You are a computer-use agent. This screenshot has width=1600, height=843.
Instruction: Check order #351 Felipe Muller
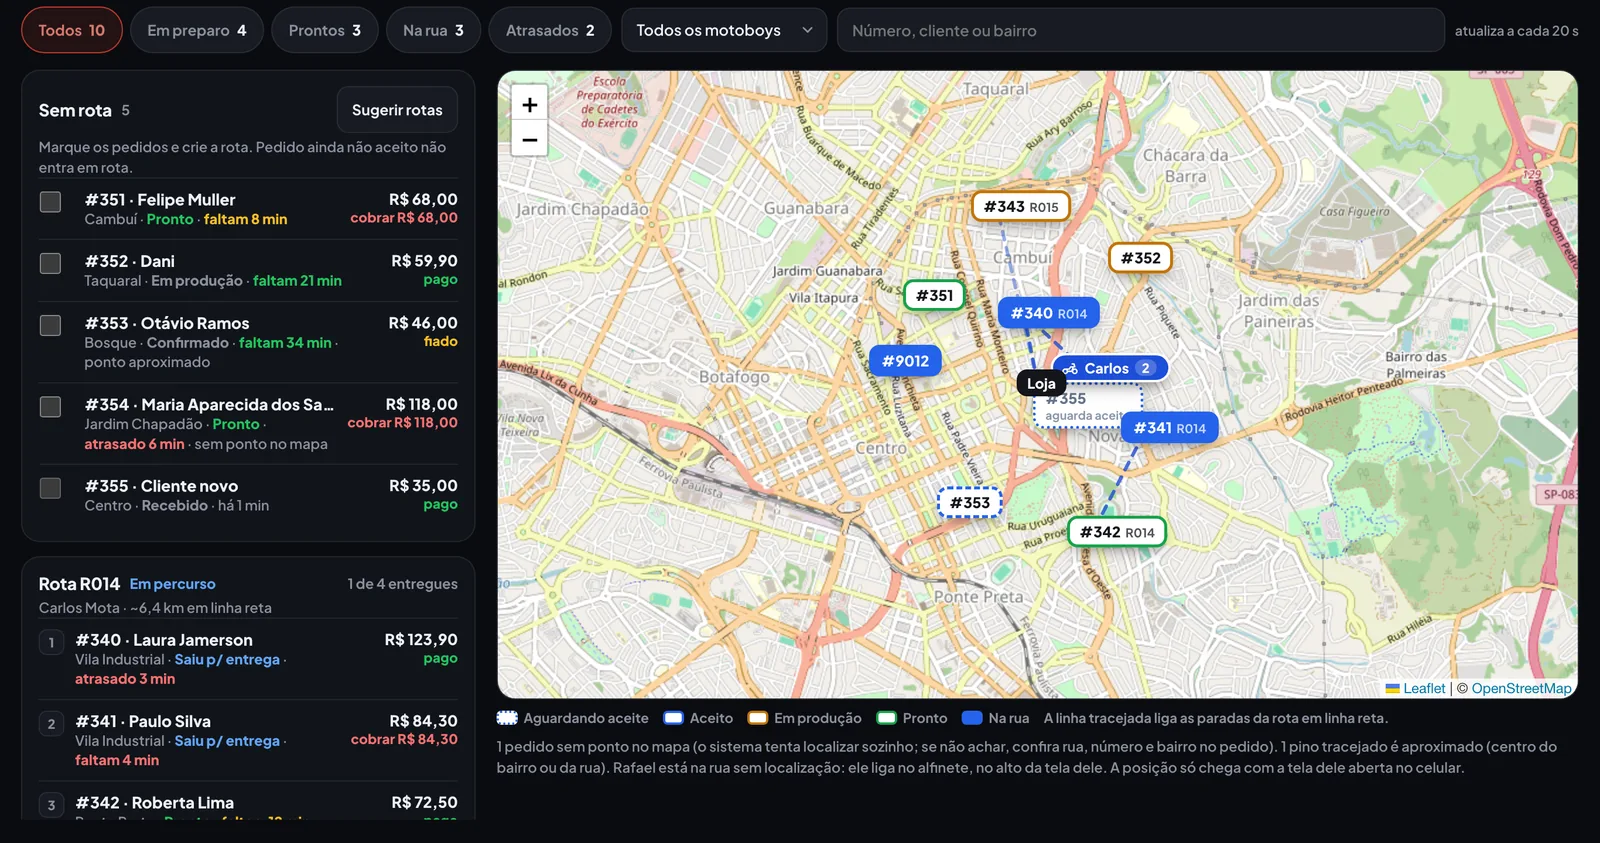coord(50,202)
